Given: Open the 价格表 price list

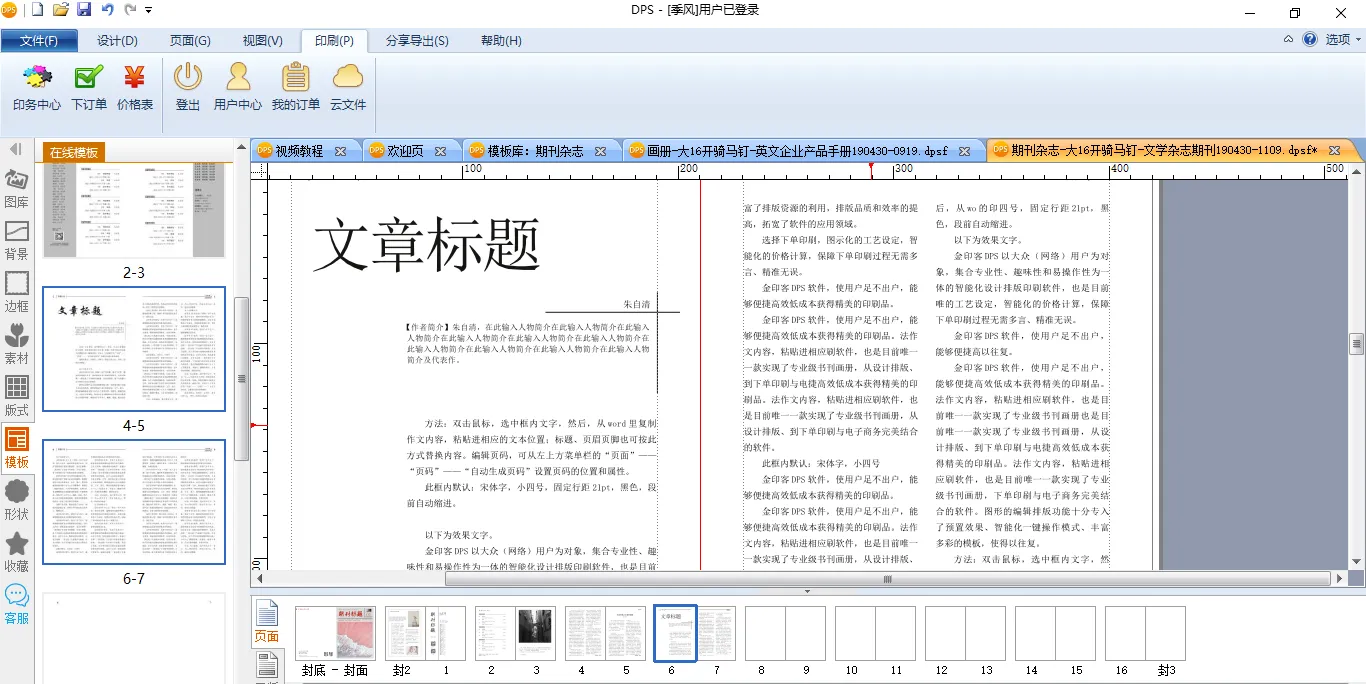Looking at the screenshot, I should 135,86.
